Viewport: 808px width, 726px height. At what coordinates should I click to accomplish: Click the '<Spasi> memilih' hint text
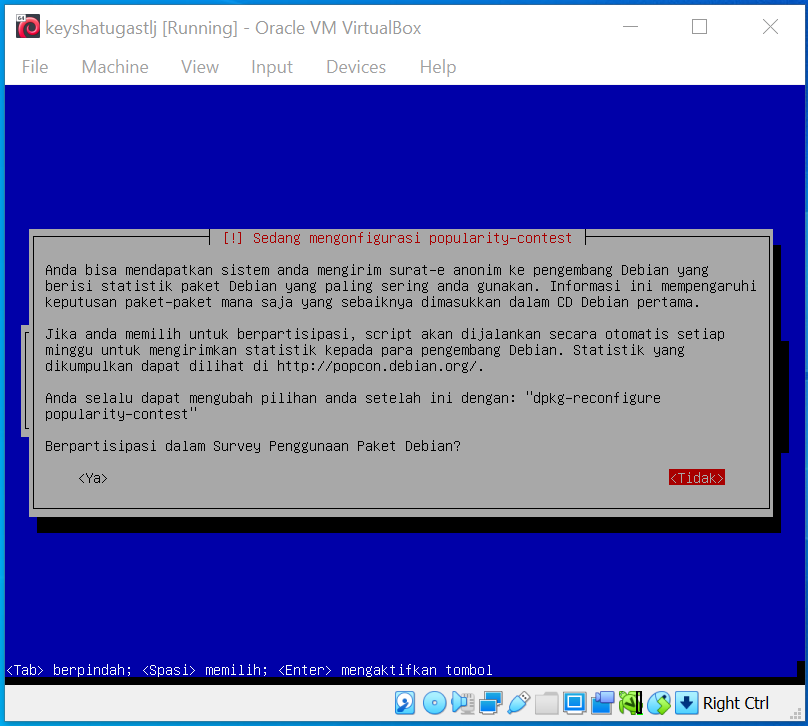pos(205,670)
